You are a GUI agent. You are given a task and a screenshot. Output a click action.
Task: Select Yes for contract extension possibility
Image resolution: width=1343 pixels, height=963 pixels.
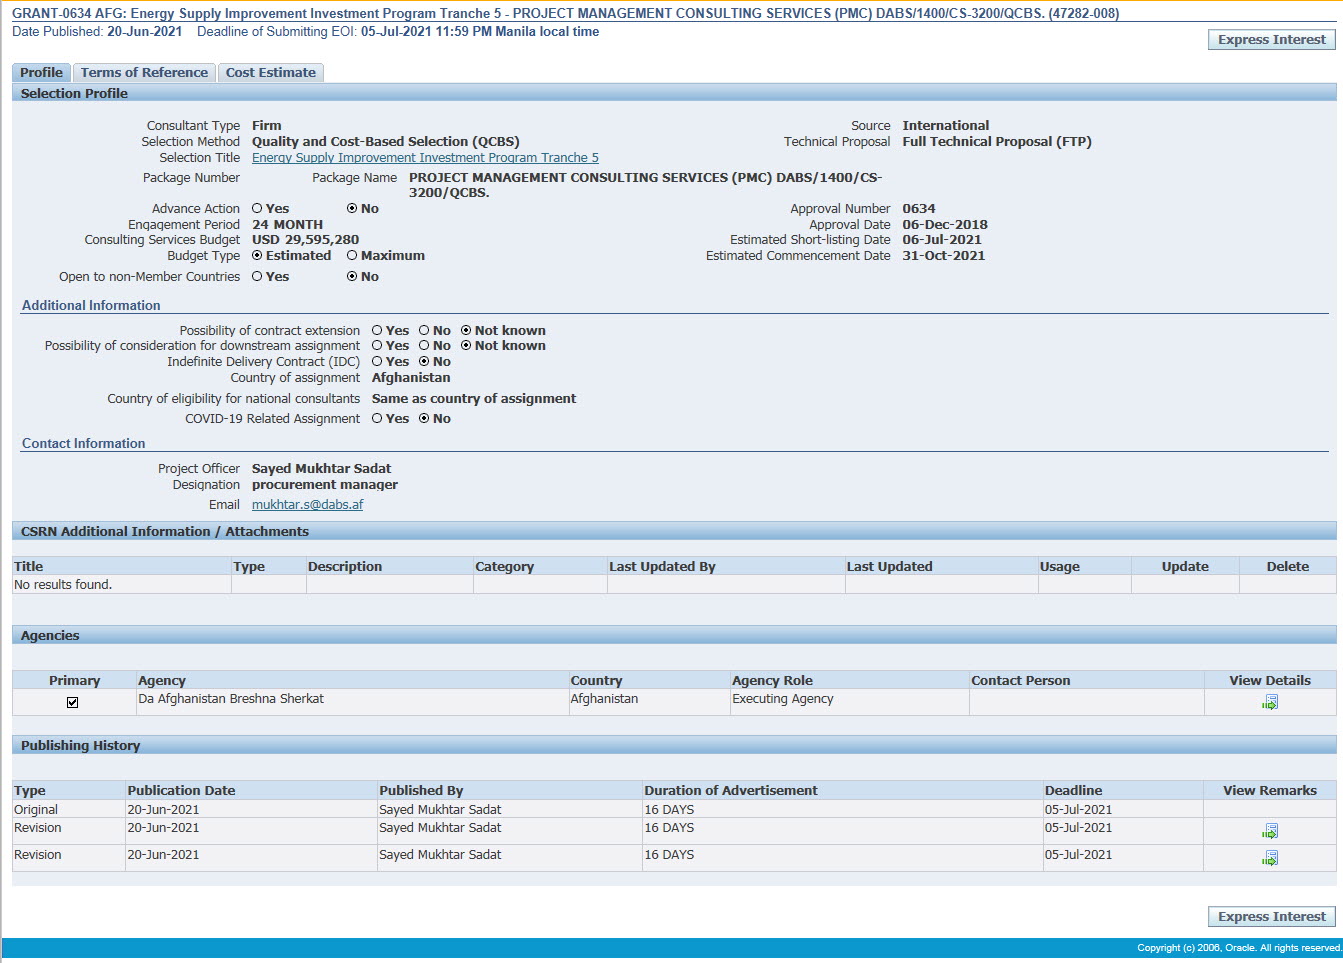click(377, 331)
